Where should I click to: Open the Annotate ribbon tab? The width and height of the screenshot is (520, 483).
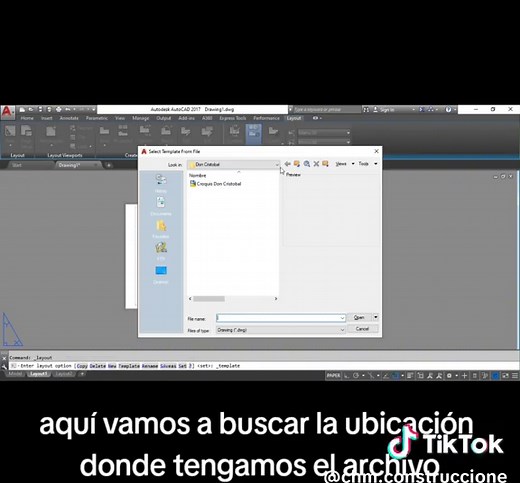pos(69,118)
